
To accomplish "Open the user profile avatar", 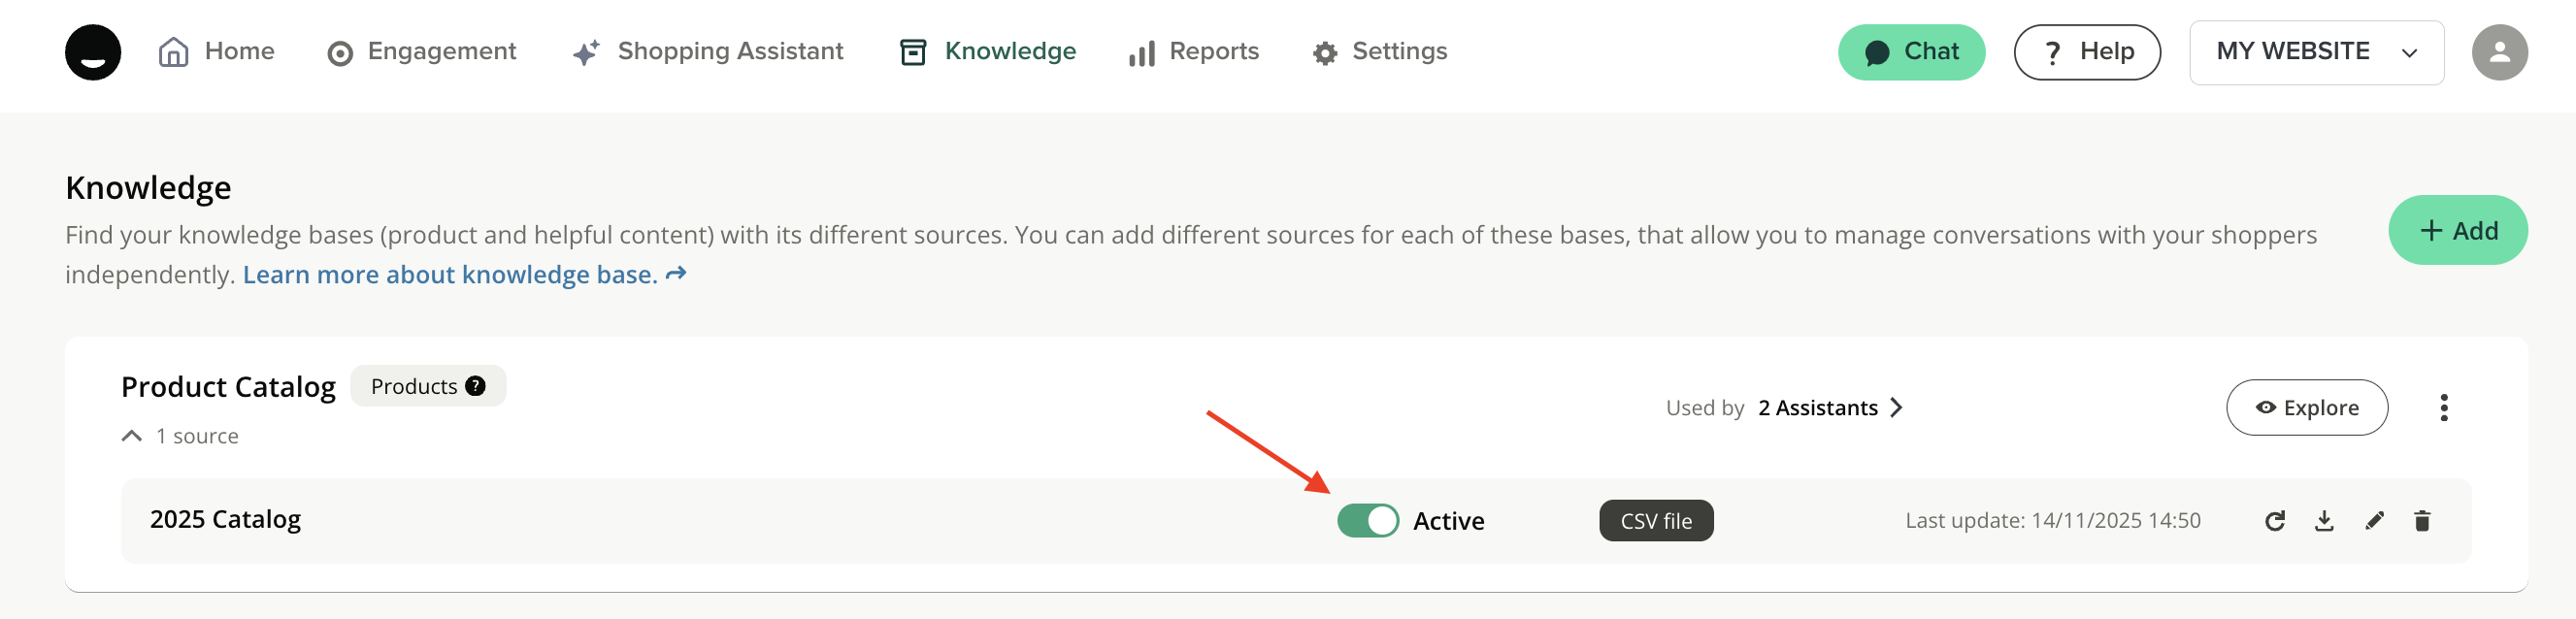I will pyautogui.click(x=2499, y=52).
